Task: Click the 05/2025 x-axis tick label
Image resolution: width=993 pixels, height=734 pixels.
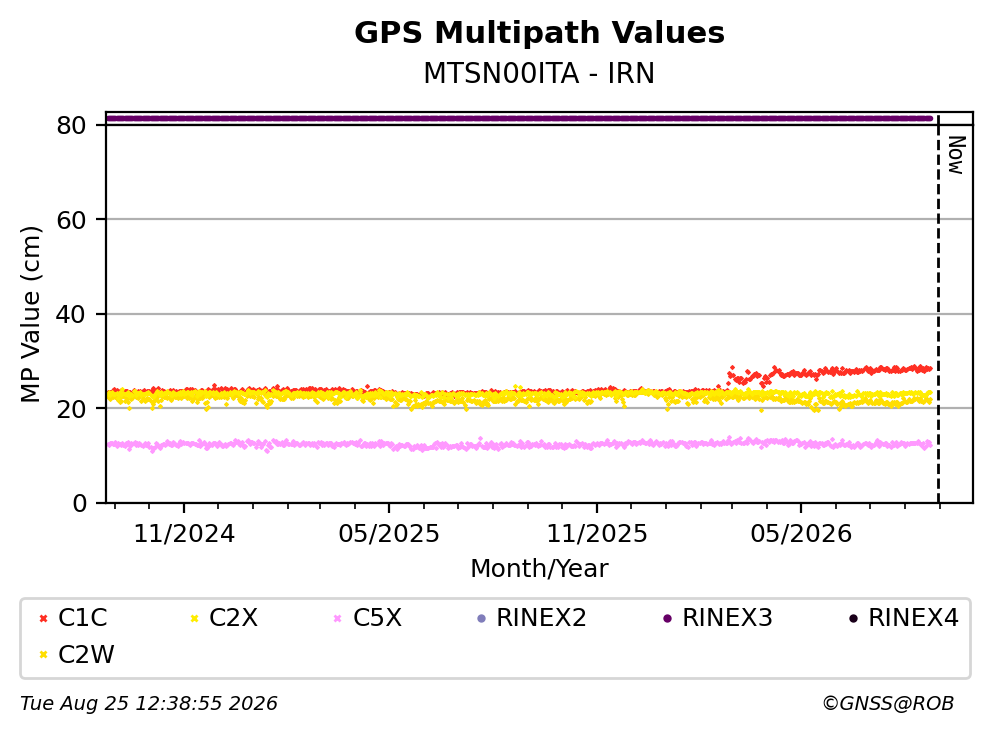Action: click(389, 534)
